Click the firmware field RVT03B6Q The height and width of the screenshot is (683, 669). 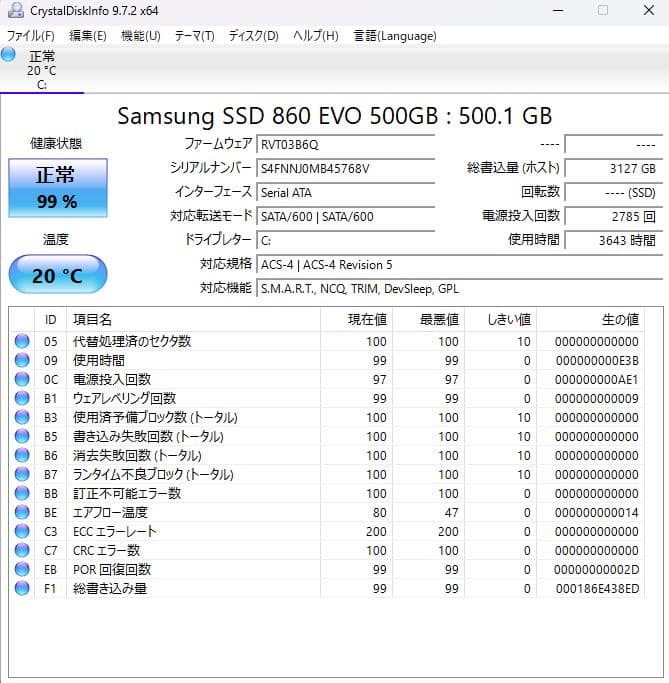pyautogui.click(x=346, y=144)
